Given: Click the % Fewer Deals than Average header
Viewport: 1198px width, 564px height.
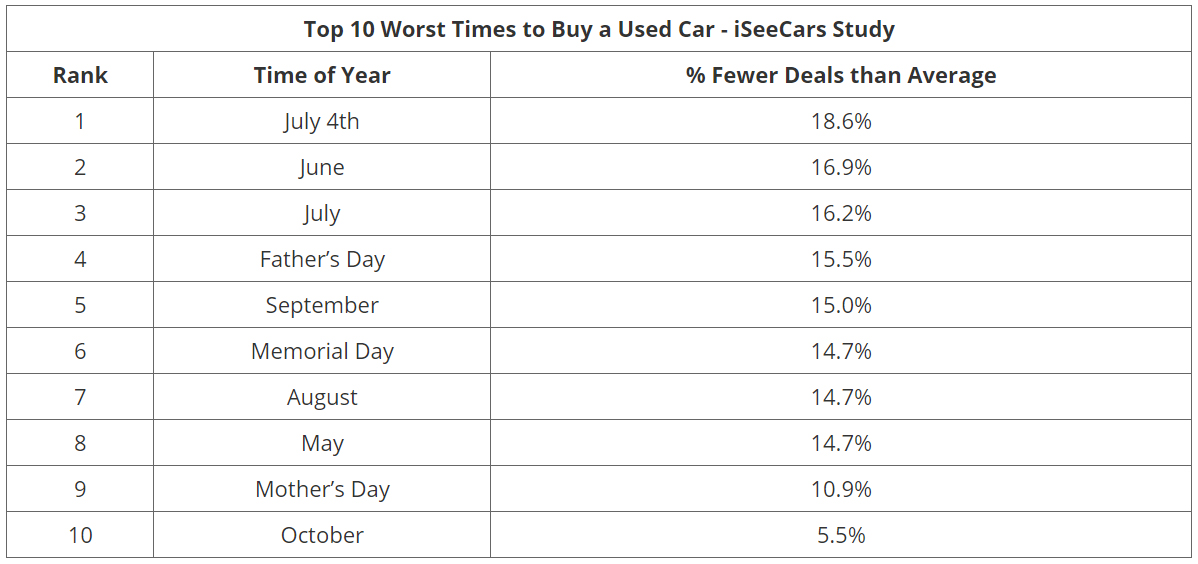Looking at the screenshot, I should click(841, 75).
